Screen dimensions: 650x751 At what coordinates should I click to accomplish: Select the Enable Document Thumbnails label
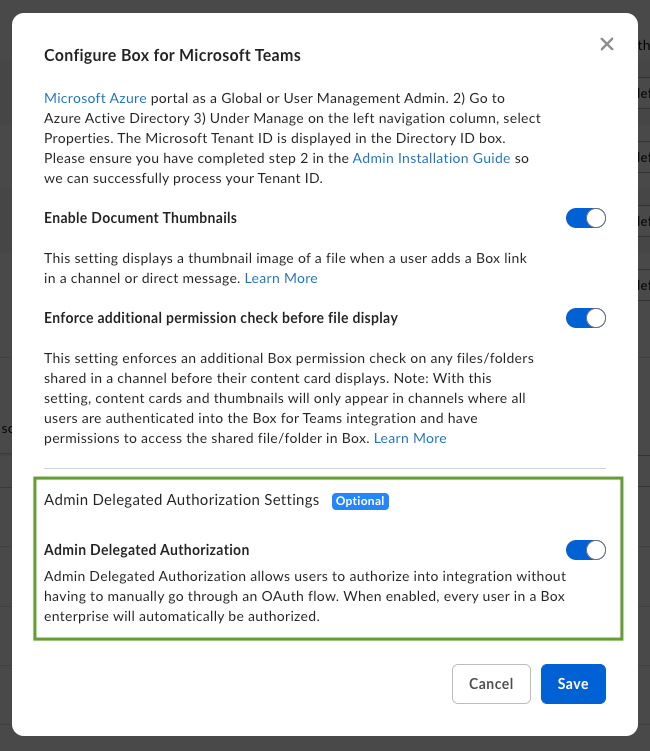(140, 217)
